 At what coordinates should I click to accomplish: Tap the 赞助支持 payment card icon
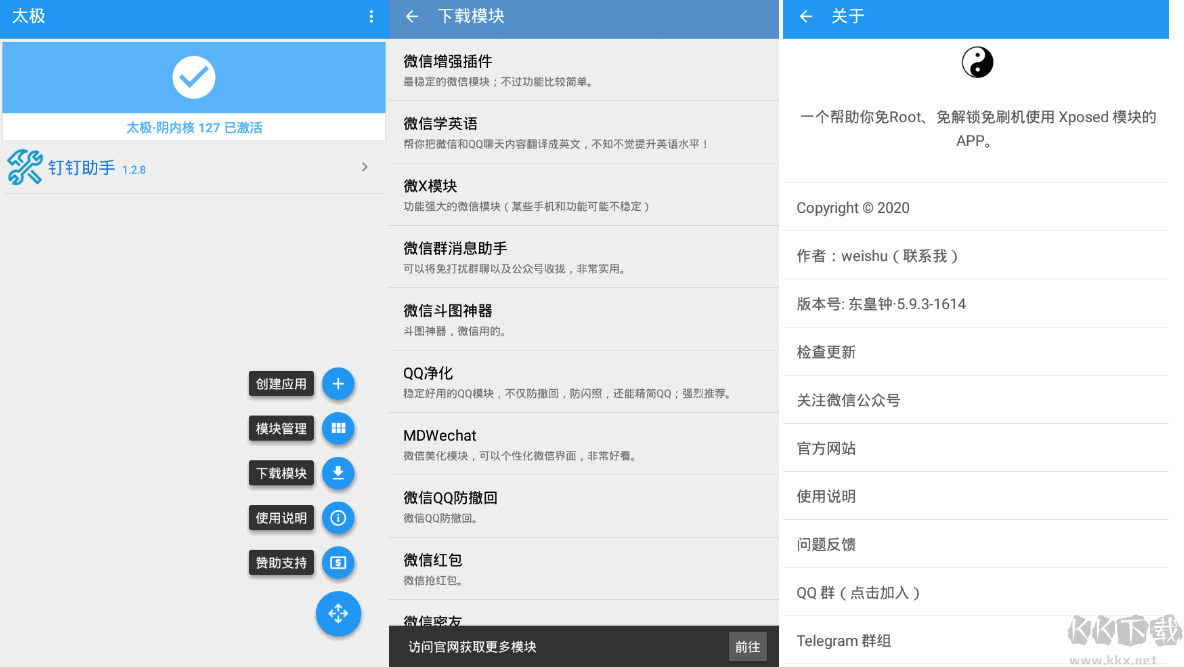[338, 563]
